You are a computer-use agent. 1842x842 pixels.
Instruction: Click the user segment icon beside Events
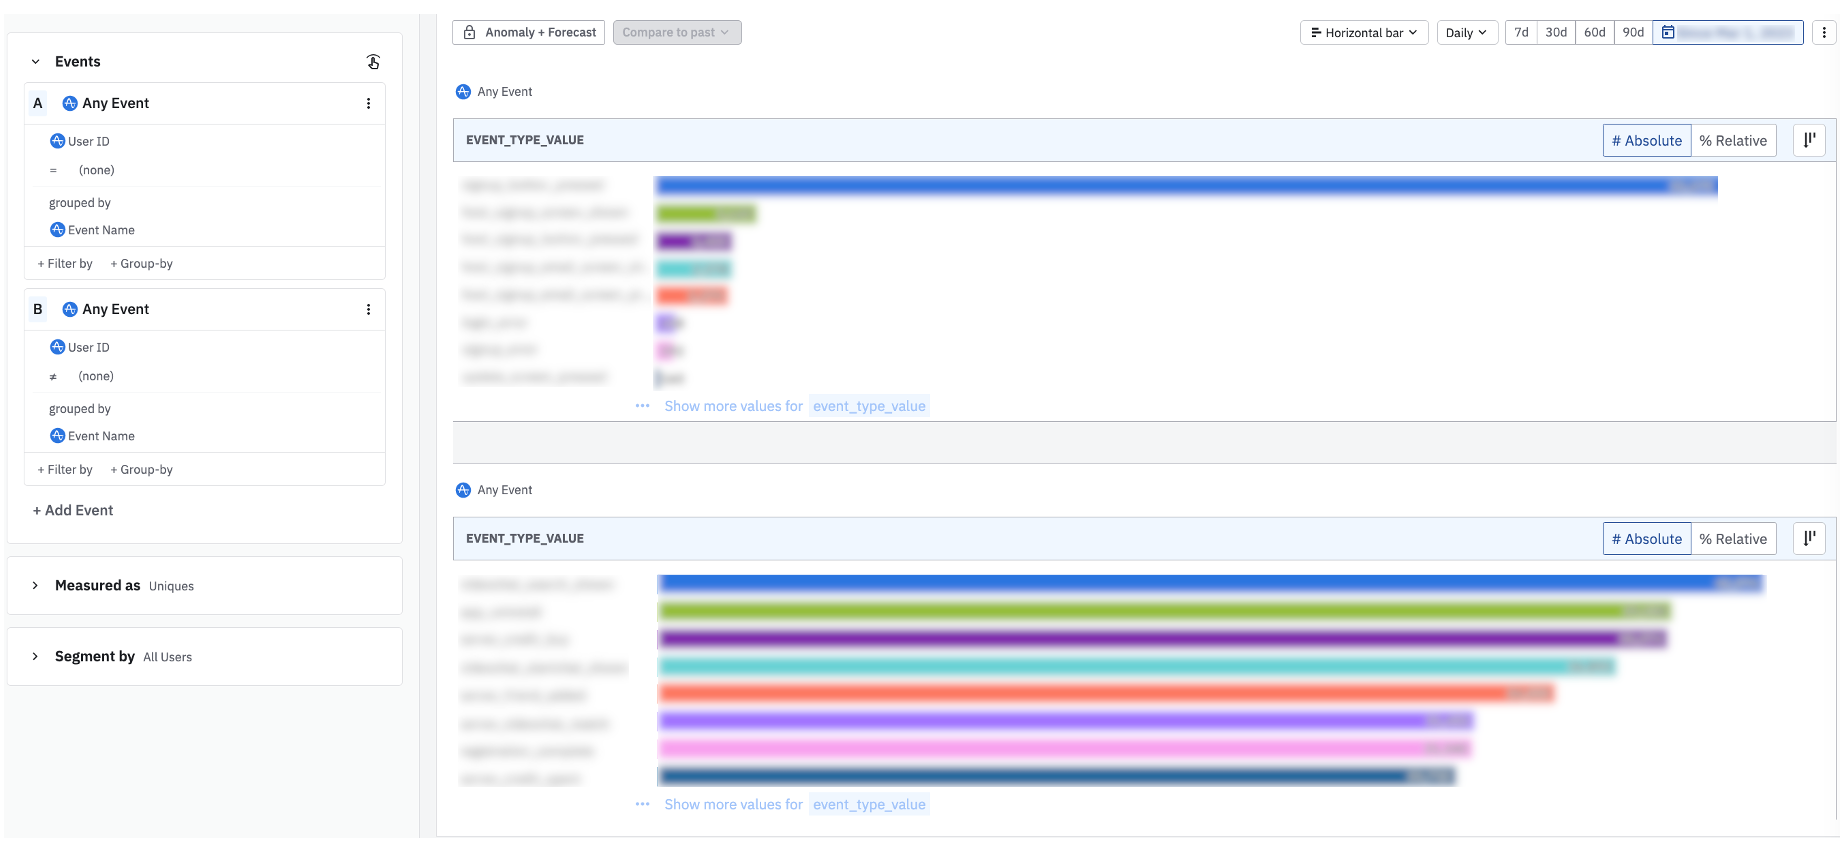(373, 62)
